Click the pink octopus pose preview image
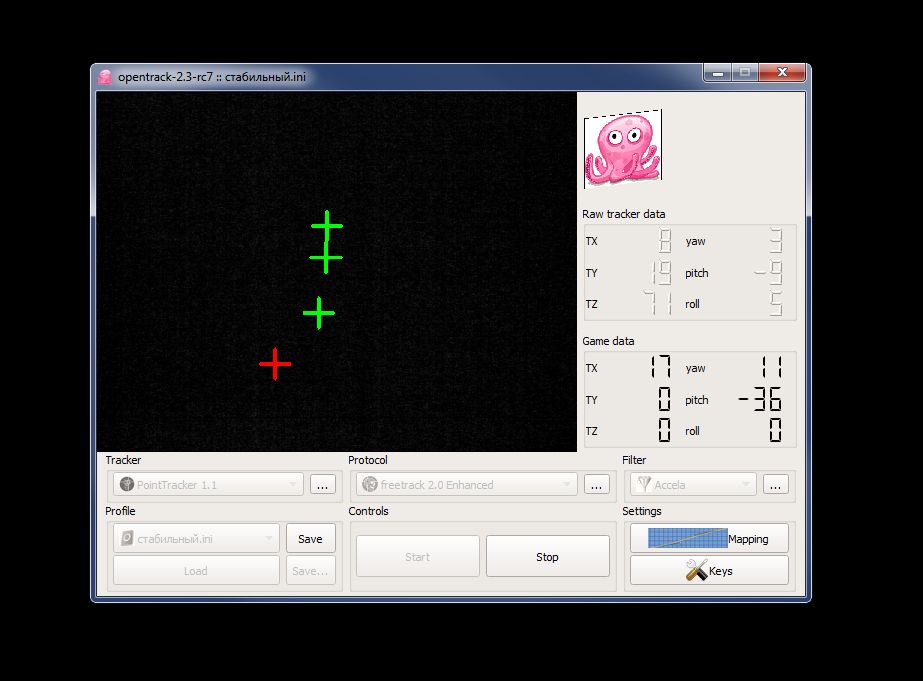This screenshot has width=923, height=681. (x=623, y=148)
